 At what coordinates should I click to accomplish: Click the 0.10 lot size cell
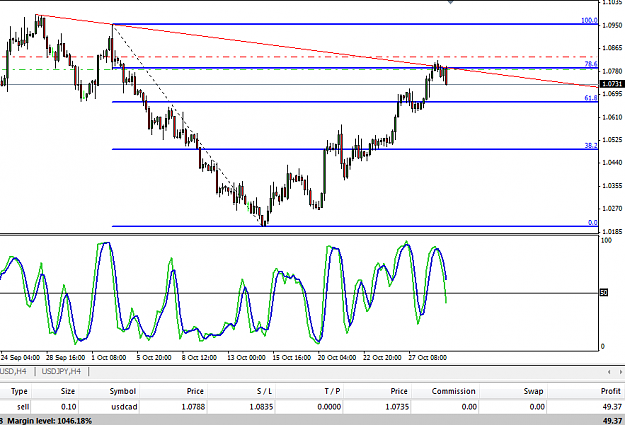[x=69, y=407]
